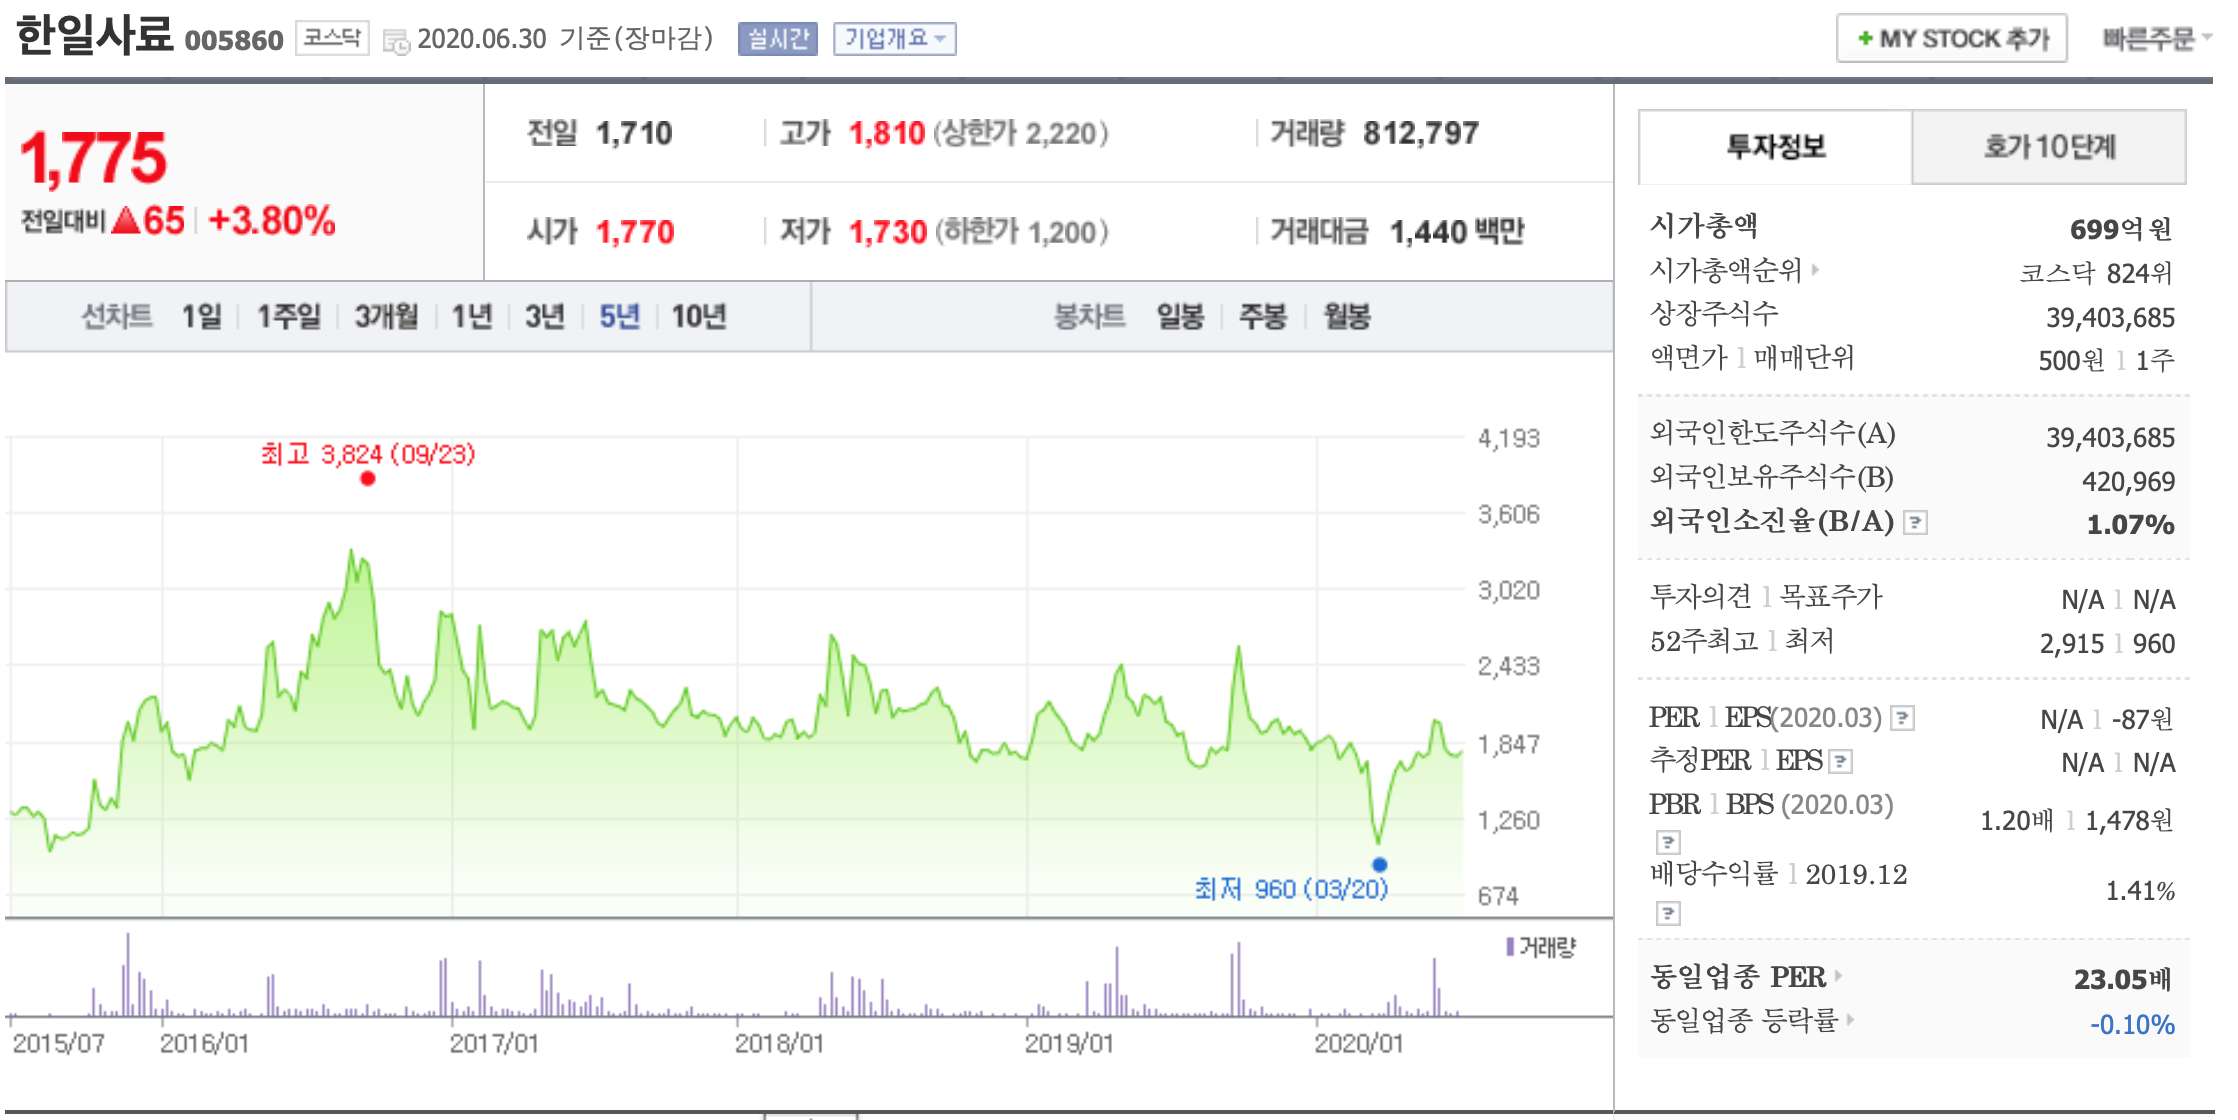
Task: Open the 시가총액순위 link
Action: tap(1725, 270)
